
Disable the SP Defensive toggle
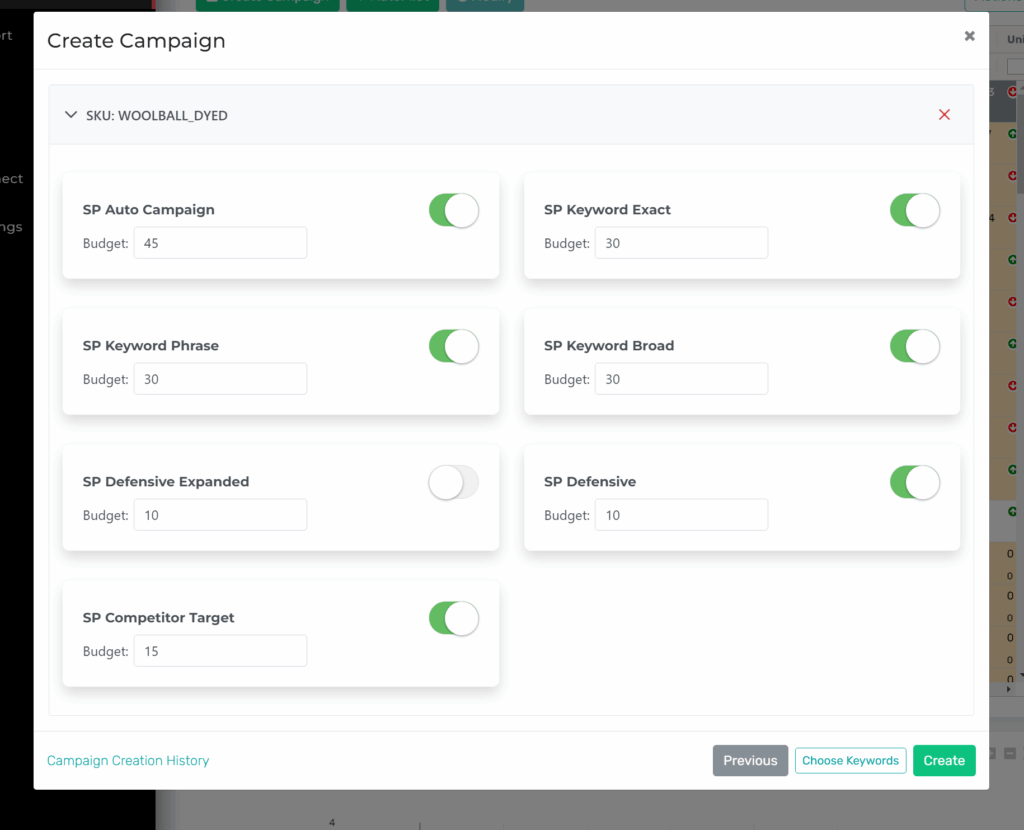point(915,482)
